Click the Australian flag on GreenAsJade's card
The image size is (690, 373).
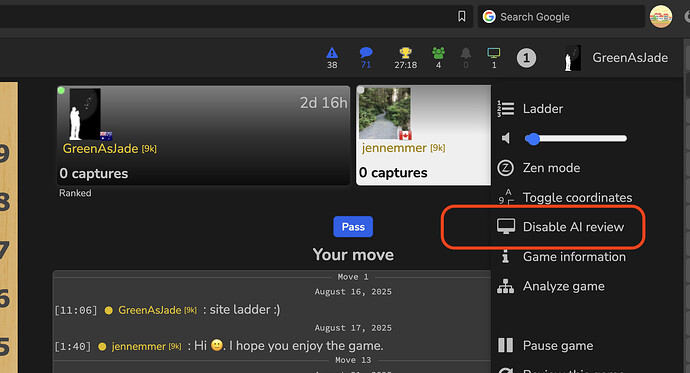[x=106, y=135]
